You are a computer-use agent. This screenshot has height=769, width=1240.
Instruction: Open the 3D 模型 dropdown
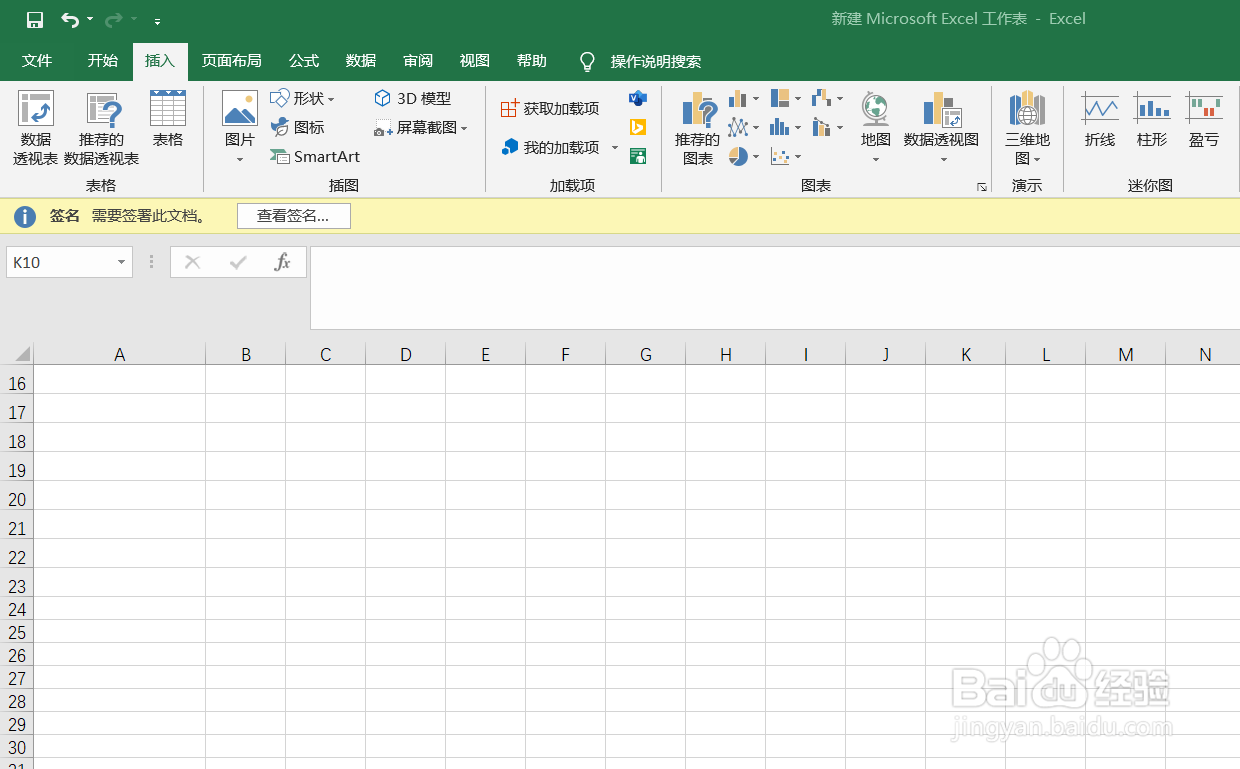tap(413, 98)
